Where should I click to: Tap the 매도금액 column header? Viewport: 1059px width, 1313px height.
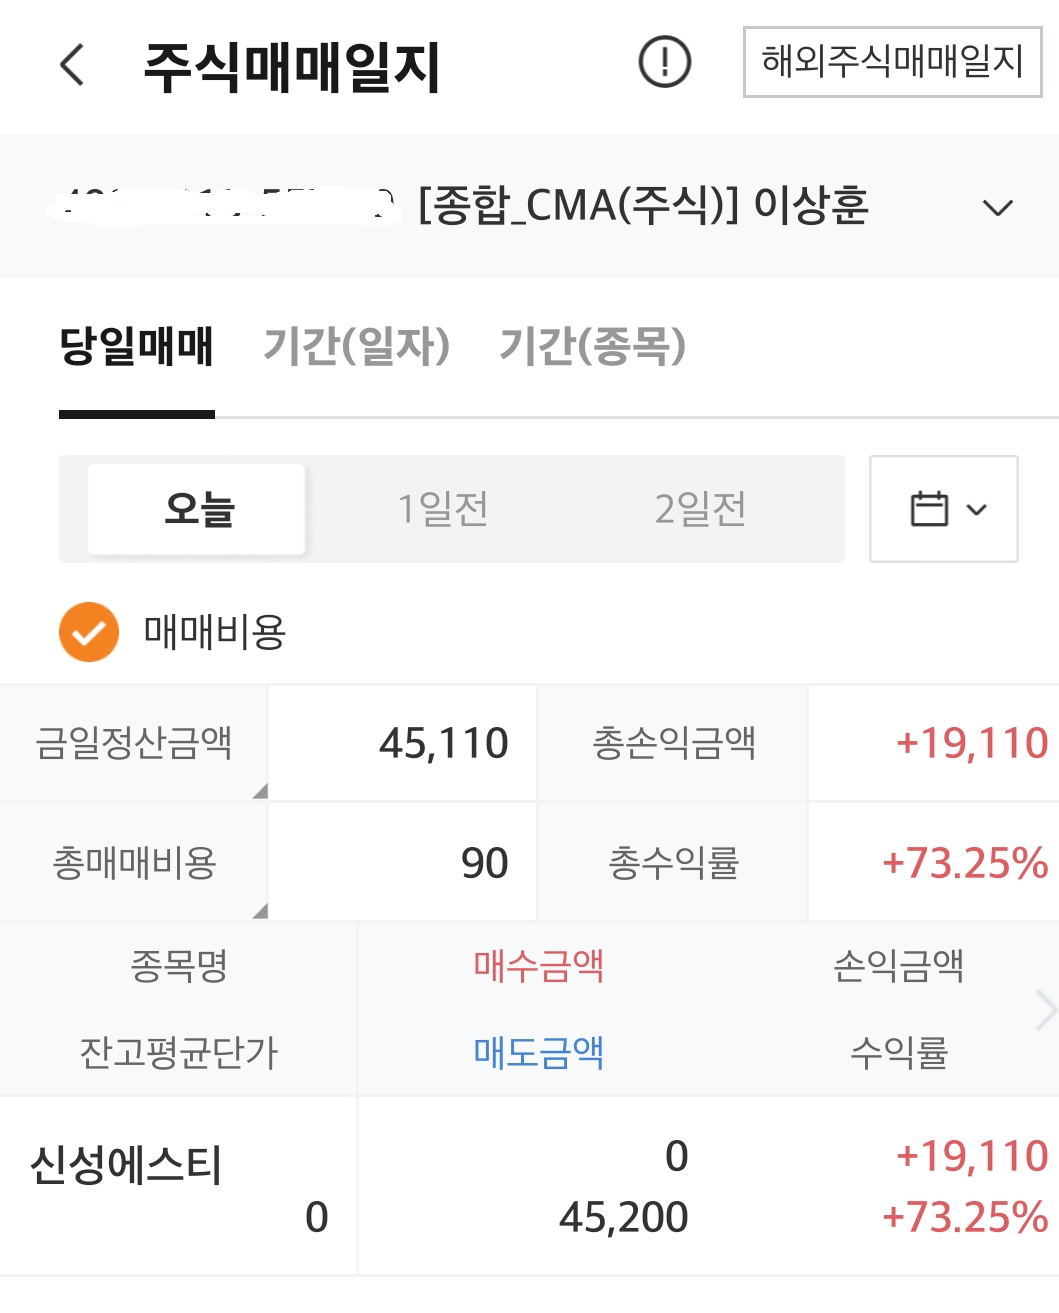point(539,1052)
